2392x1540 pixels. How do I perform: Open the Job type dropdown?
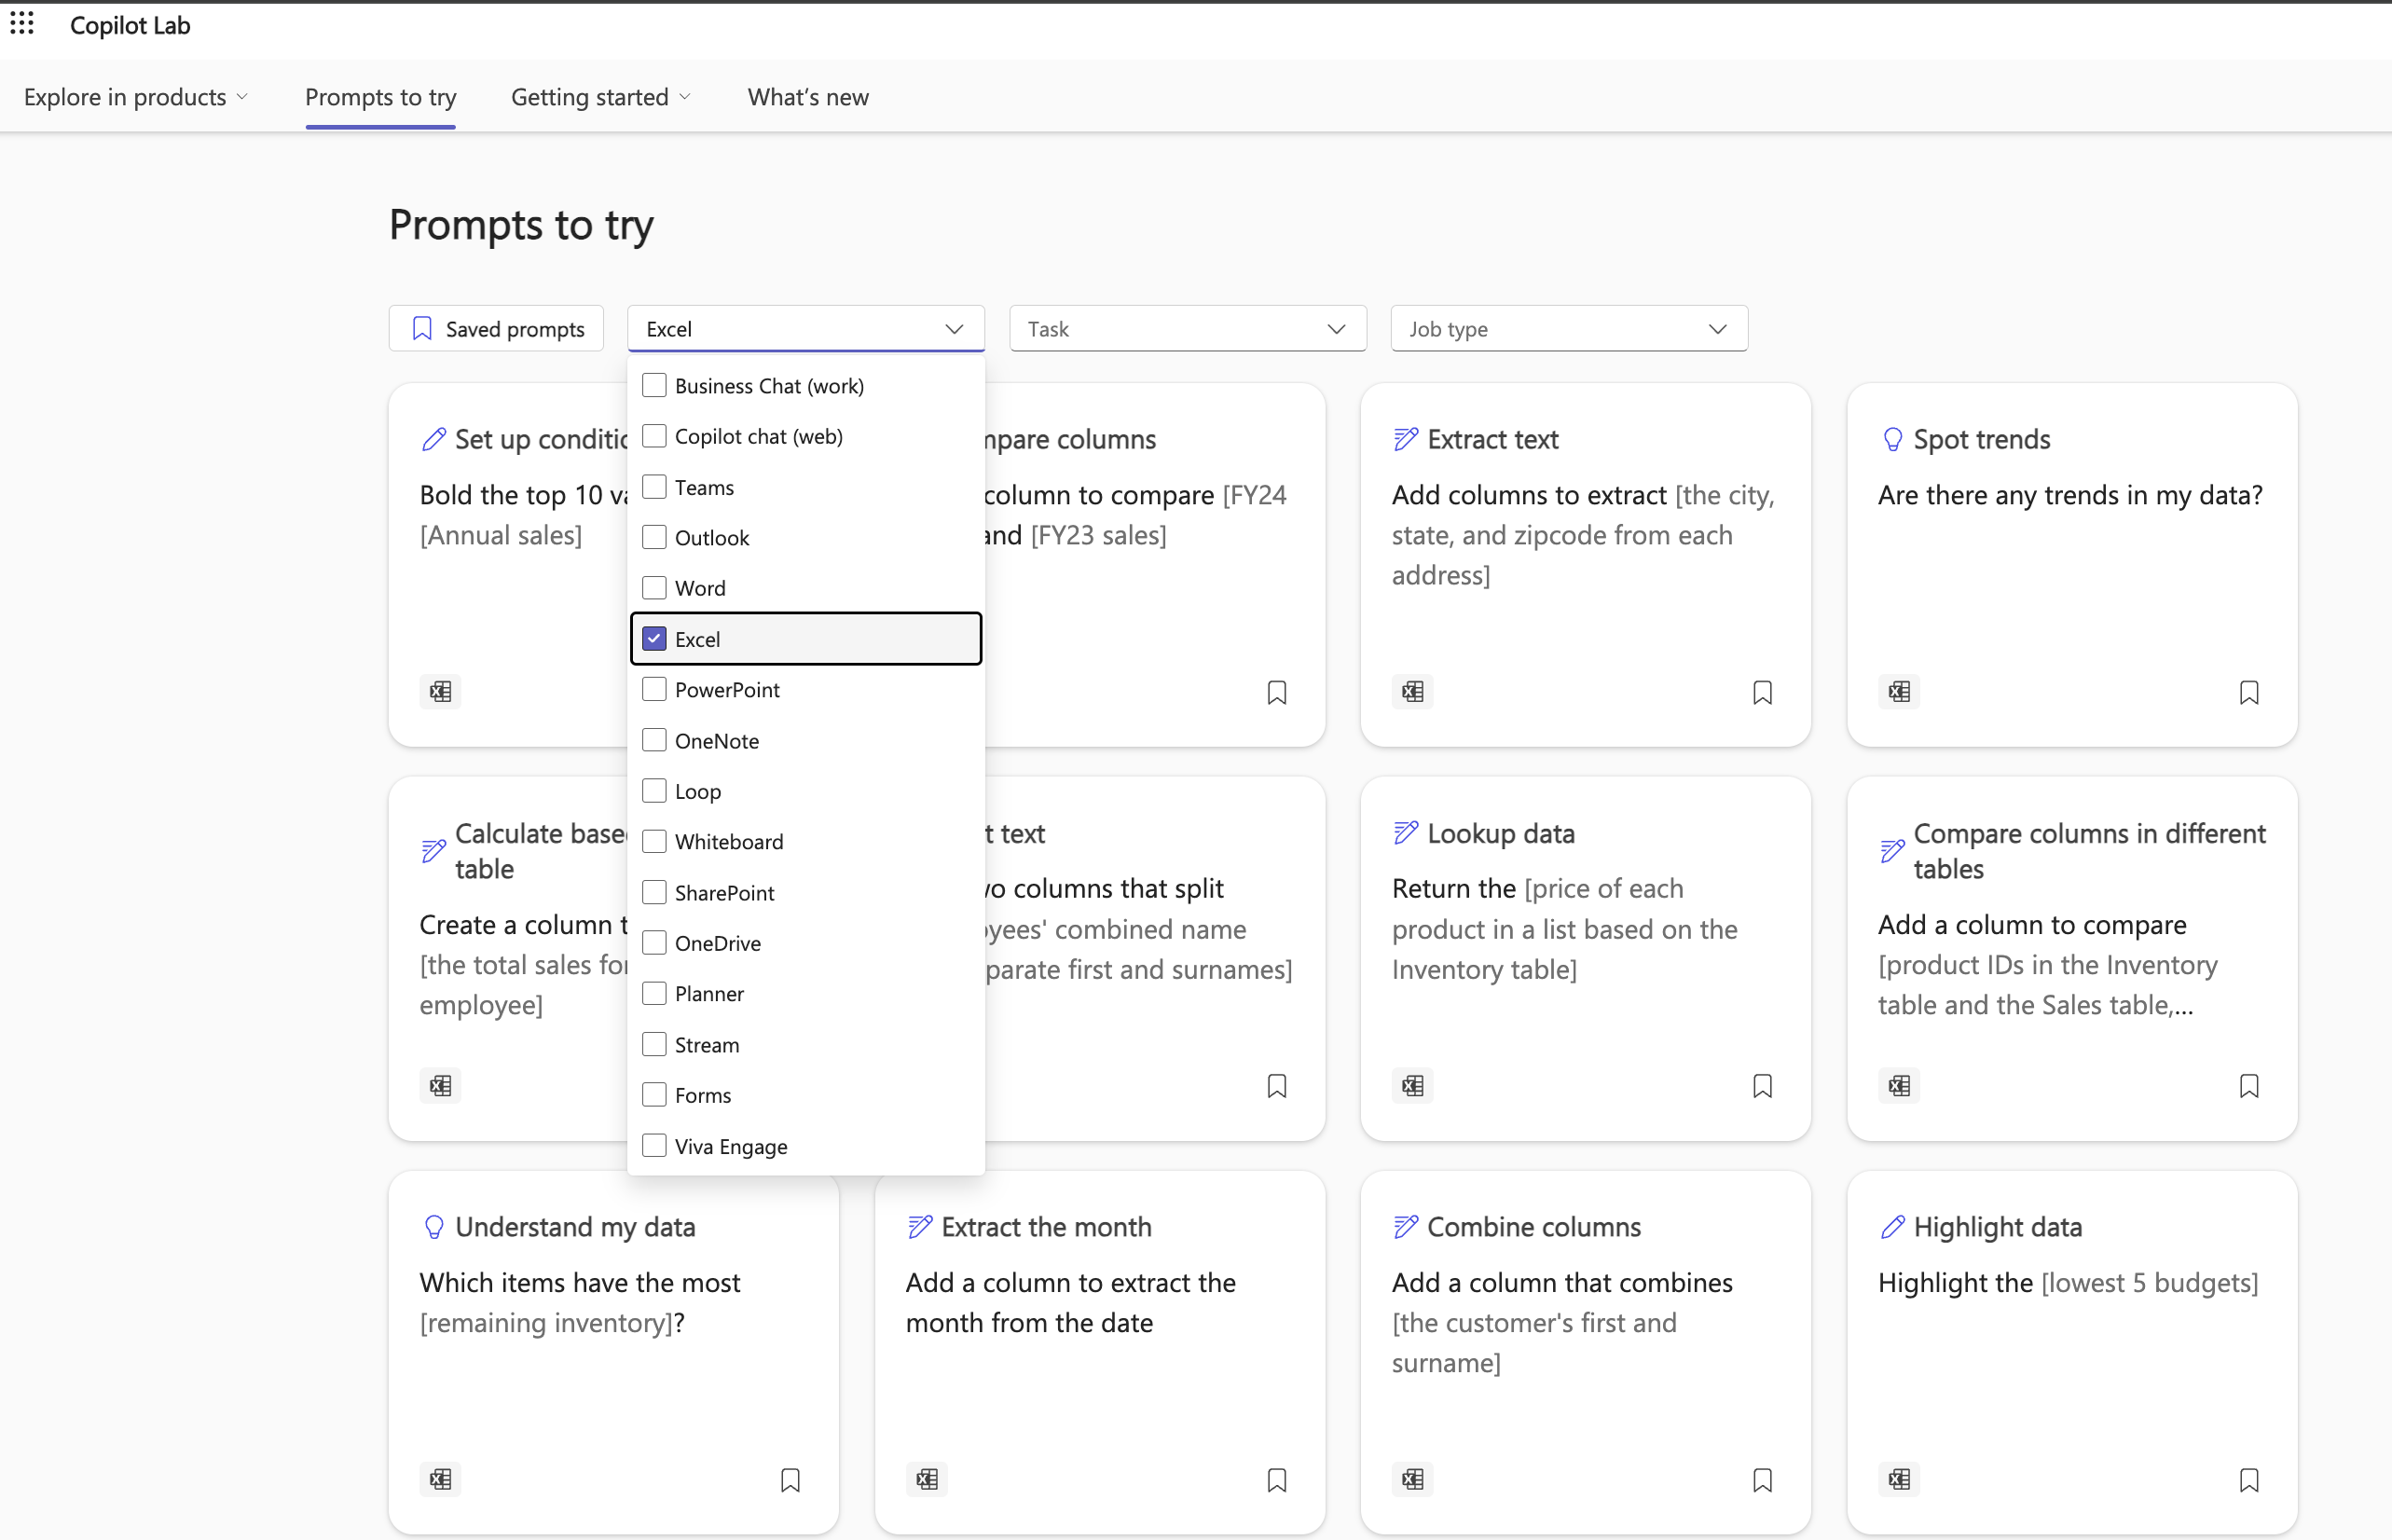point(1569,329)
